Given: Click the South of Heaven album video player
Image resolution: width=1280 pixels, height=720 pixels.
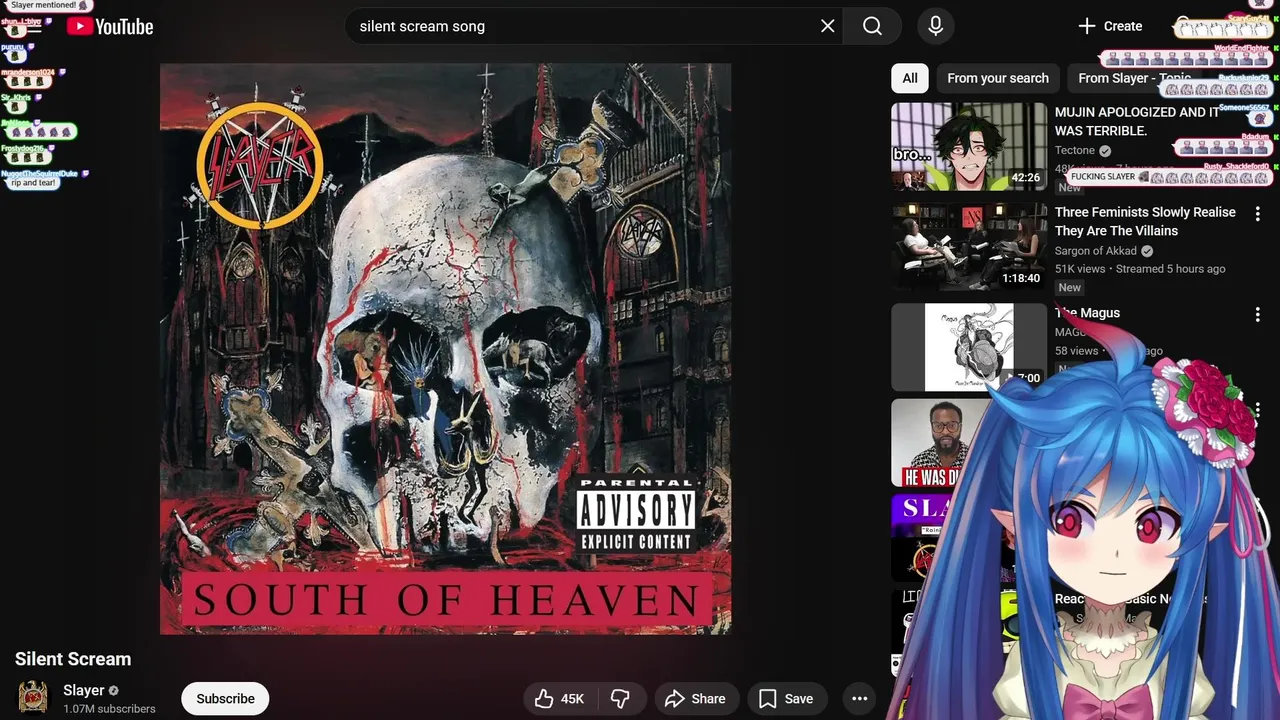Looking at the screenshot, I should coord(445,348).
